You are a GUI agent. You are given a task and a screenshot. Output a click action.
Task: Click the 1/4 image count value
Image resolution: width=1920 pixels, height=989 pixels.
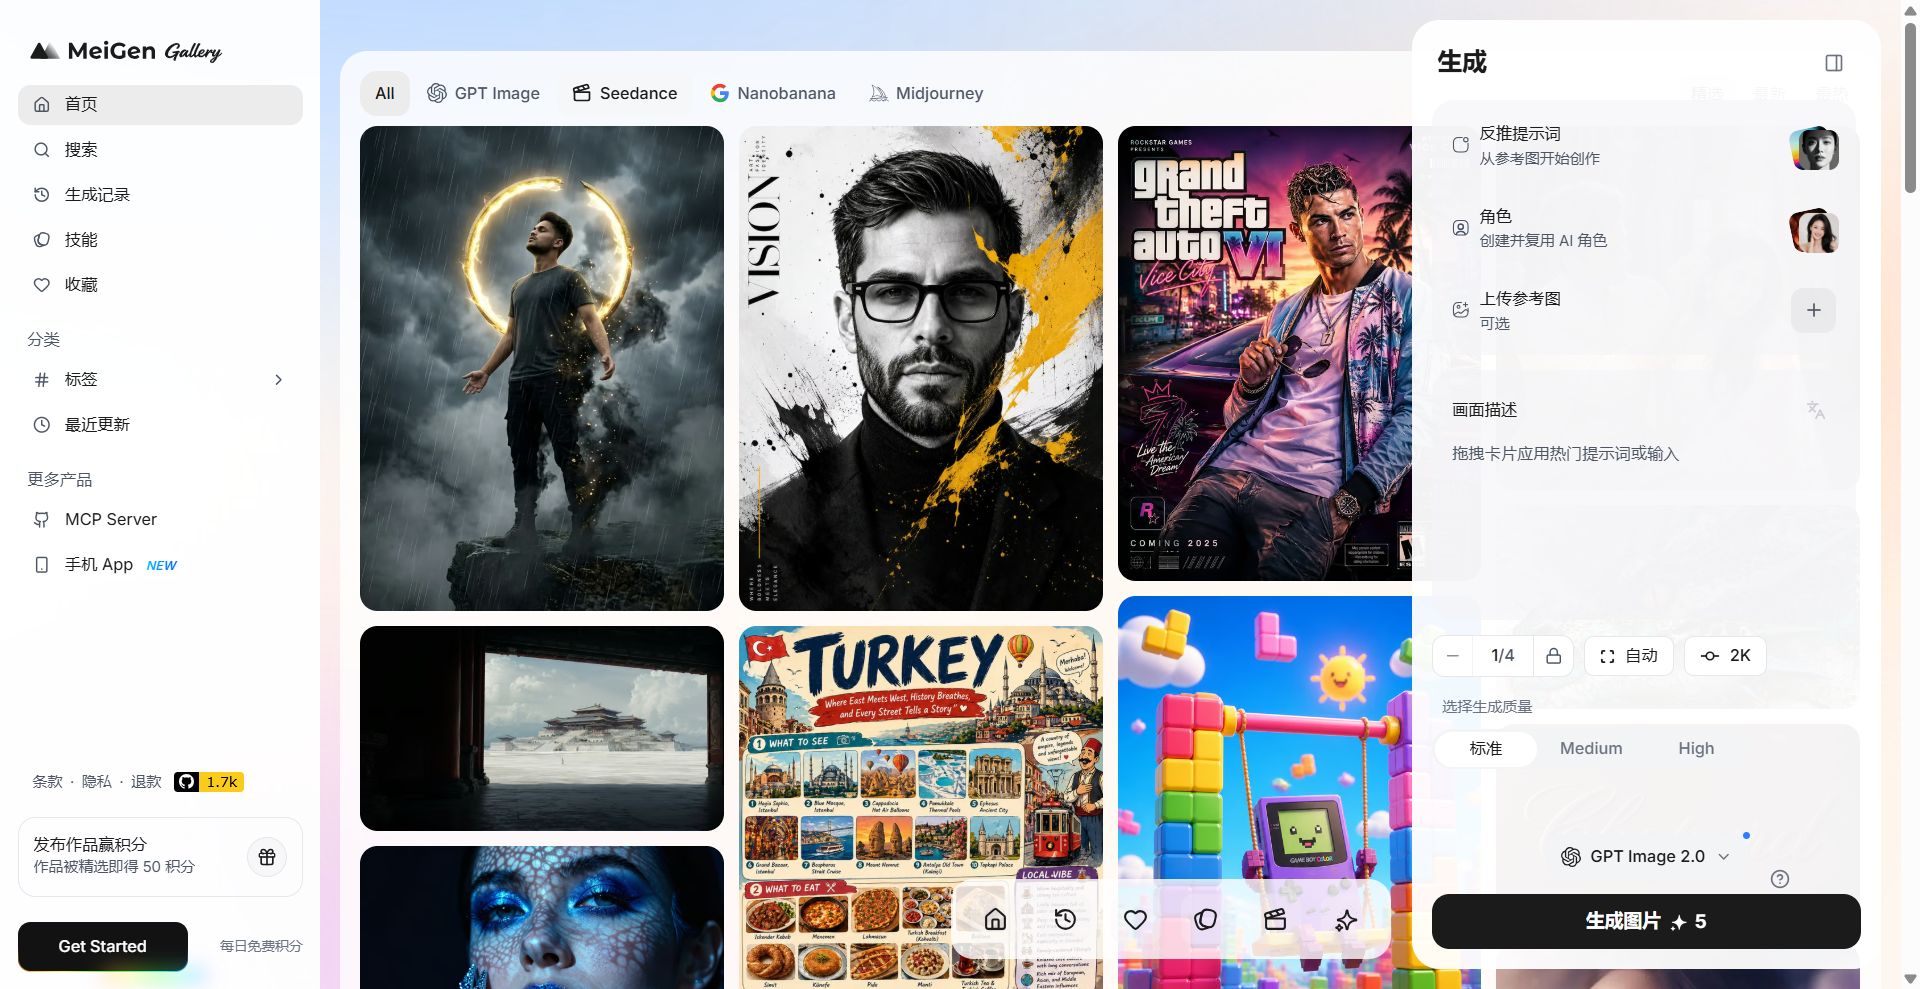click(x=1503, y=656)
